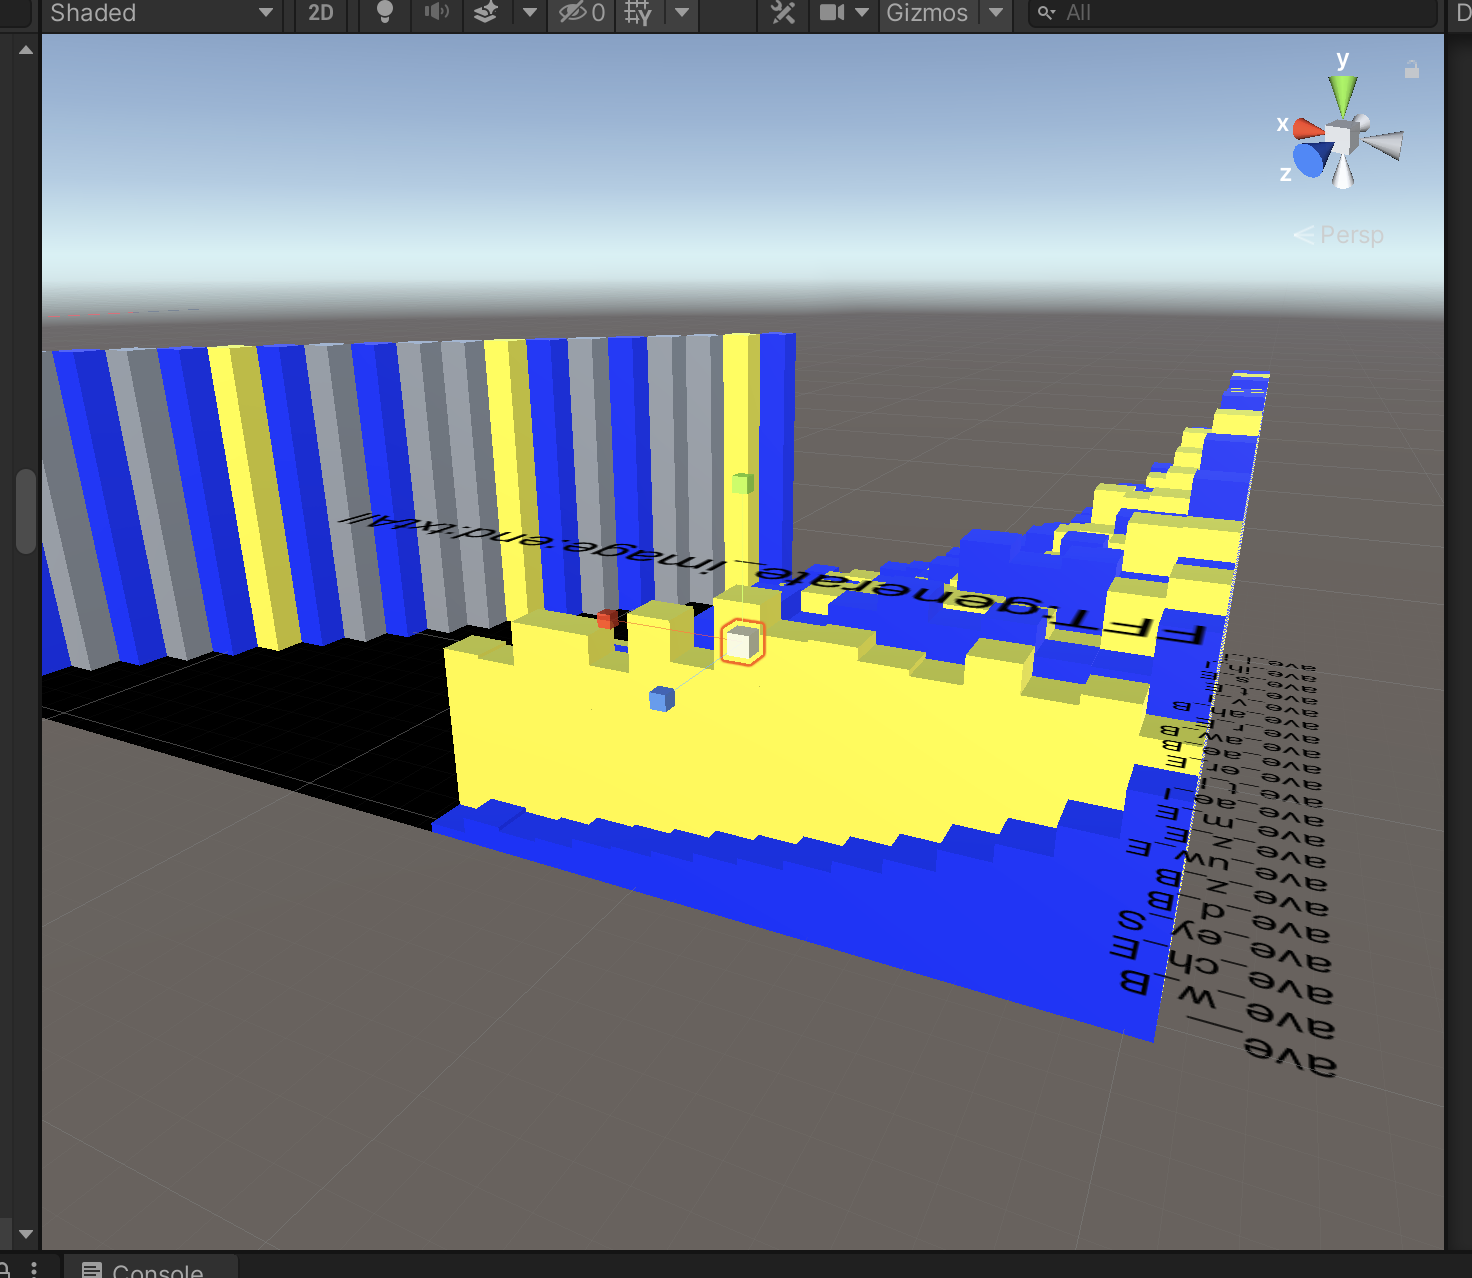
Task: Toggle 2D view mode
Action: (x=320, y=13)
